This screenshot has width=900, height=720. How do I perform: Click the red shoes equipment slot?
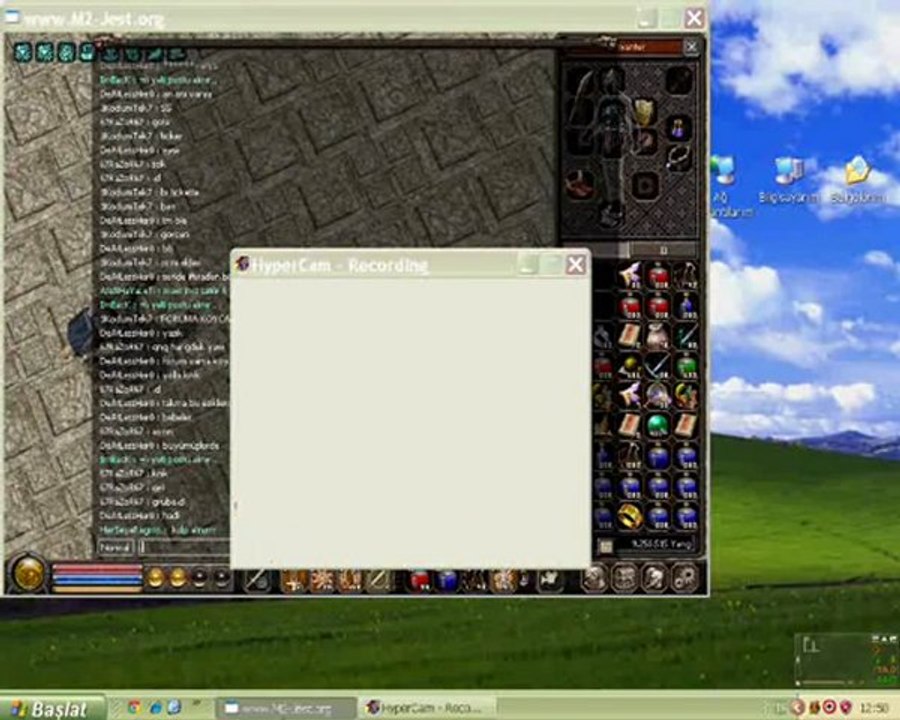[x=580, y=185]
